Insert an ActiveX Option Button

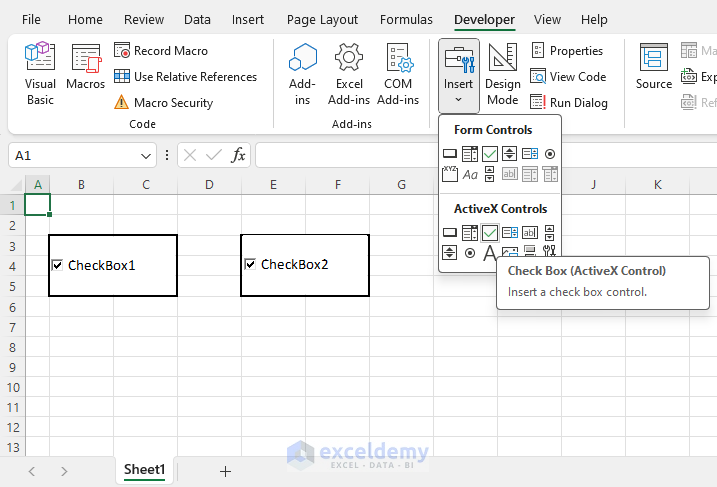[470, 252]
